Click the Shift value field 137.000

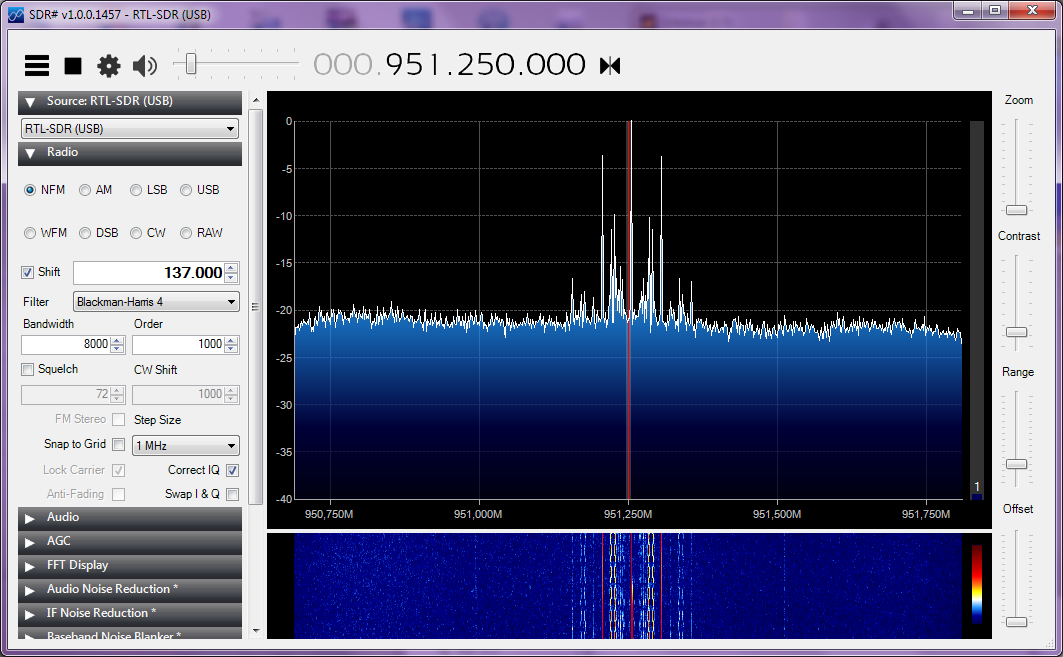pos(148,273)
